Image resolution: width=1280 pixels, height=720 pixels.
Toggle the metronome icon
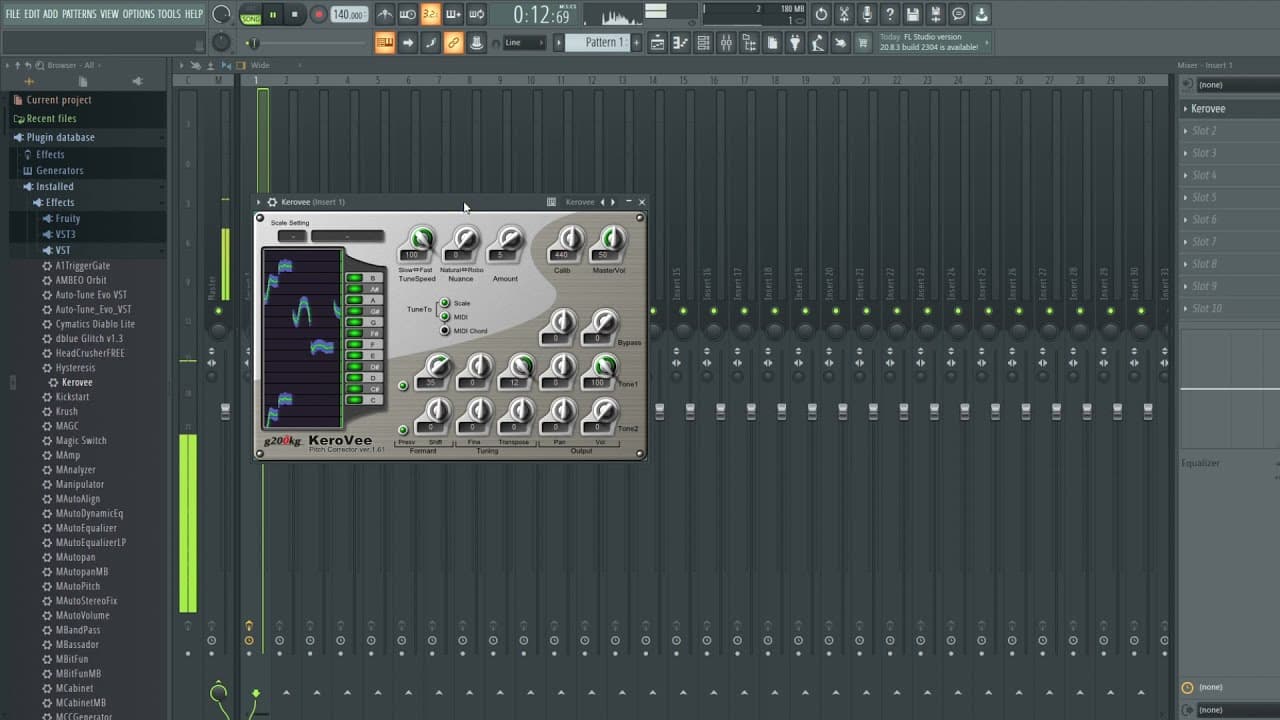coord(384,13)
